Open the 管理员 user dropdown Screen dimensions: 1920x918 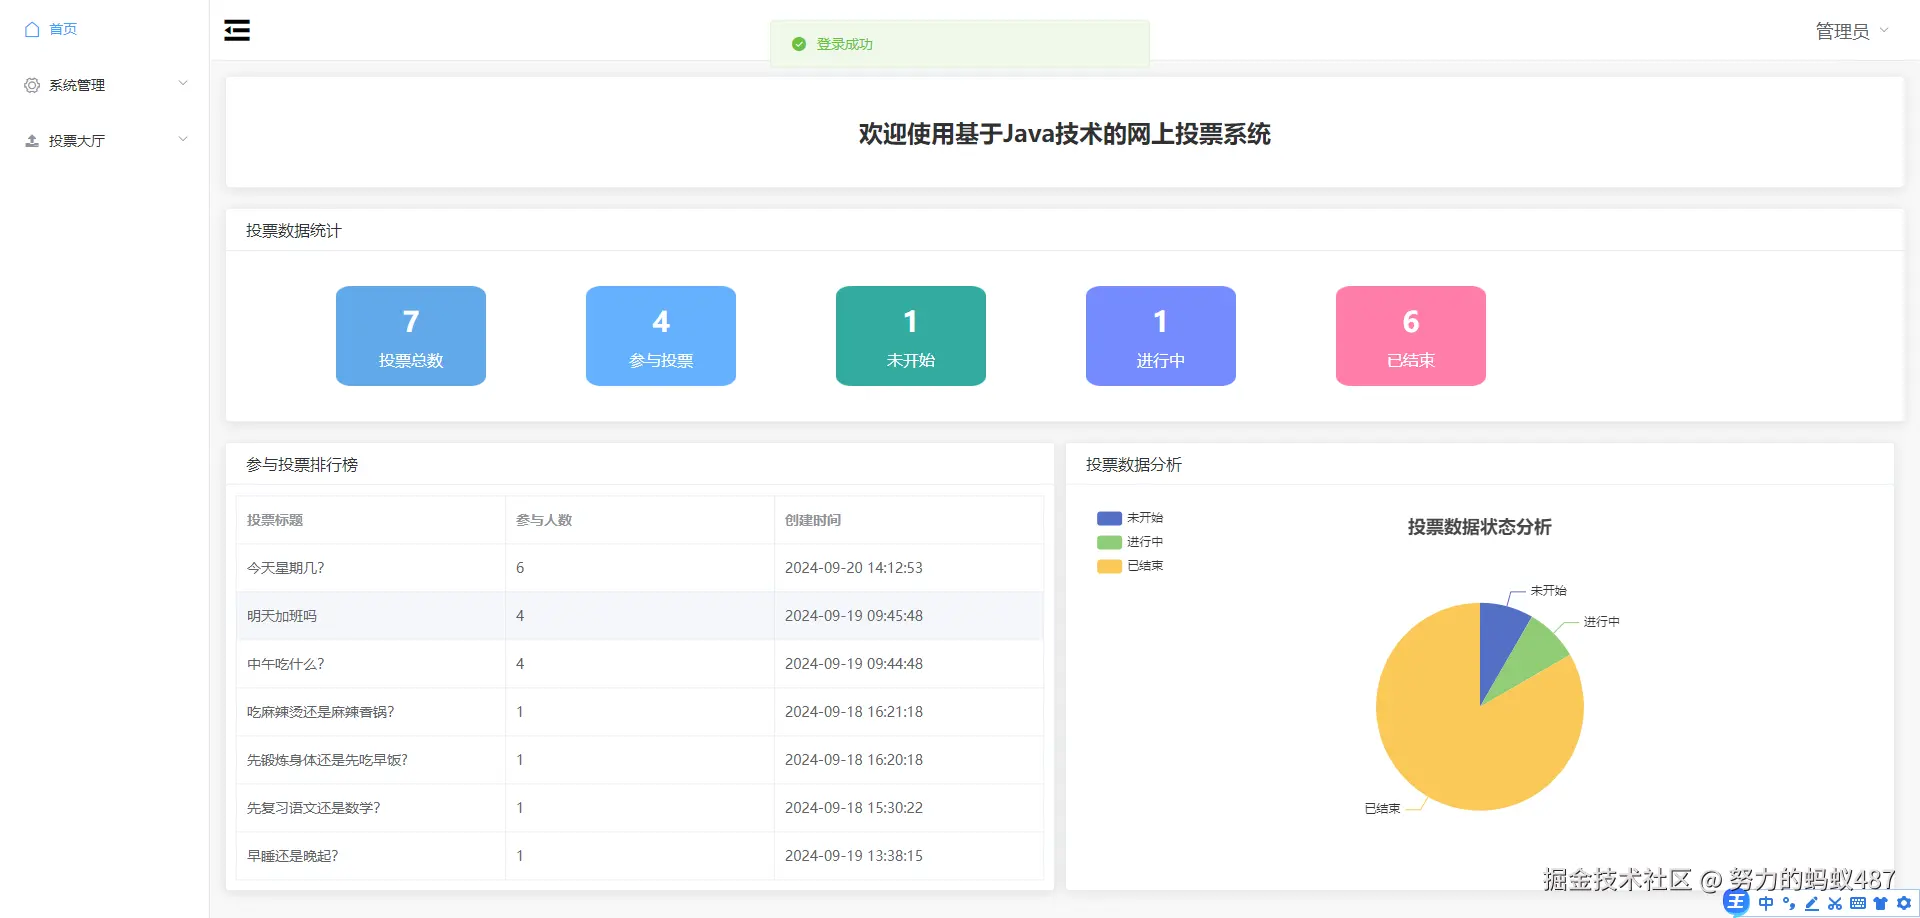(x=1852, y=31)
